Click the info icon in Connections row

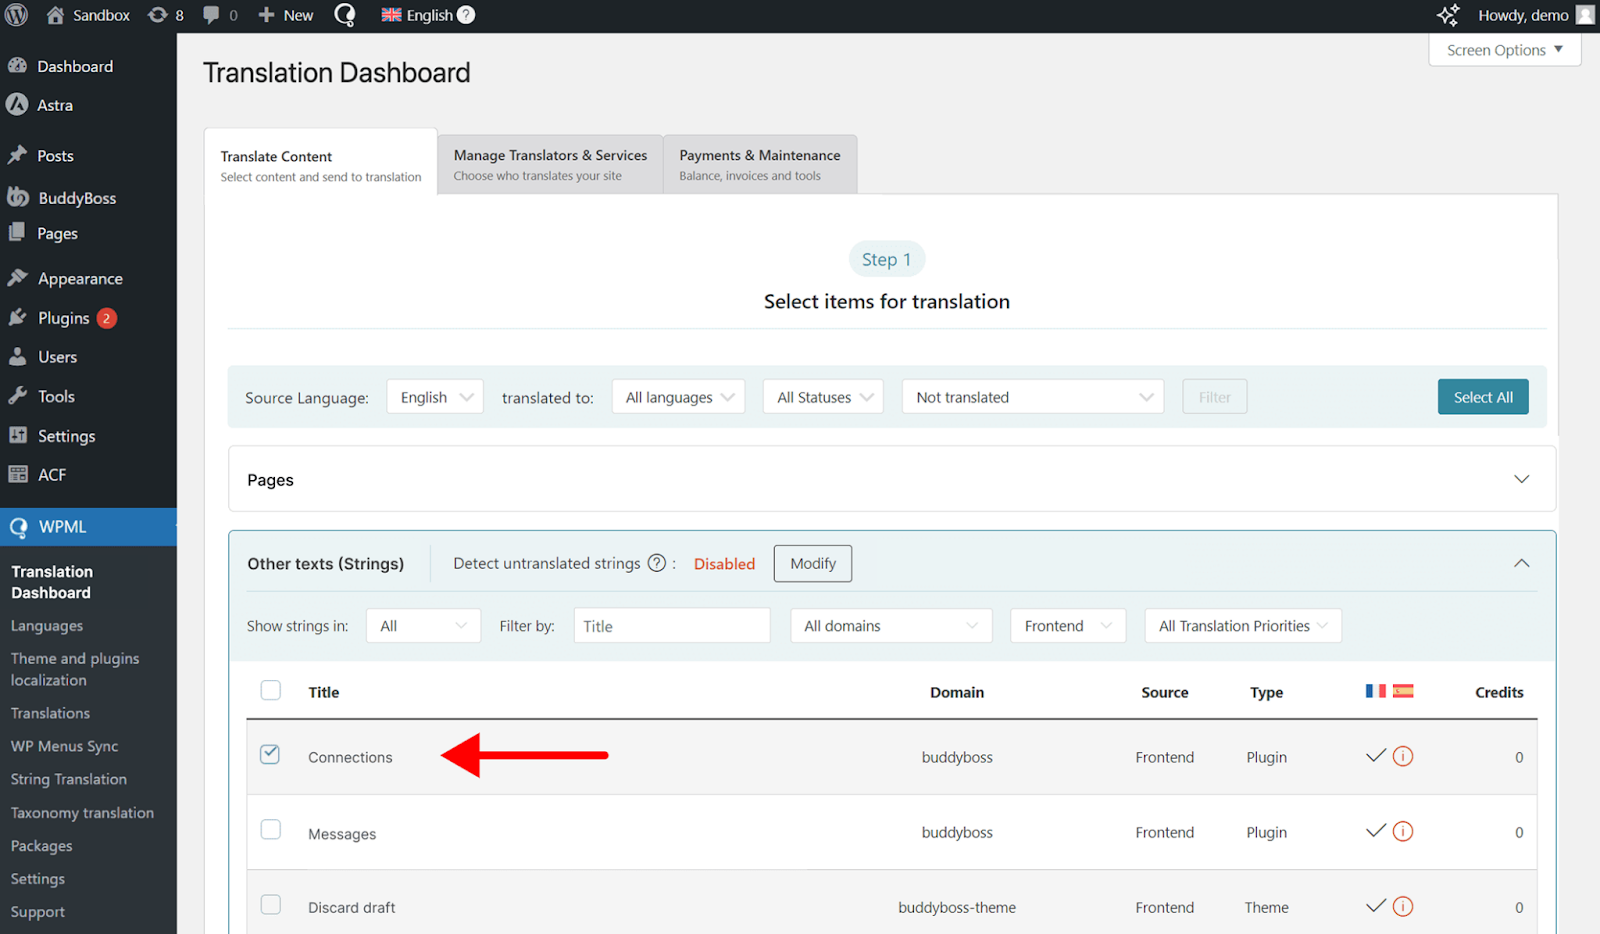point(1403,757)
